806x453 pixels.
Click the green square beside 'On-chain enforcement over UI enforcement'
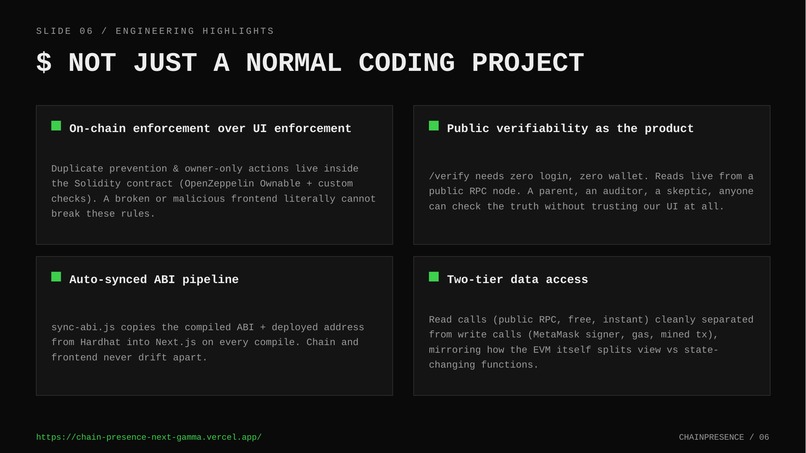pos(56,125)
